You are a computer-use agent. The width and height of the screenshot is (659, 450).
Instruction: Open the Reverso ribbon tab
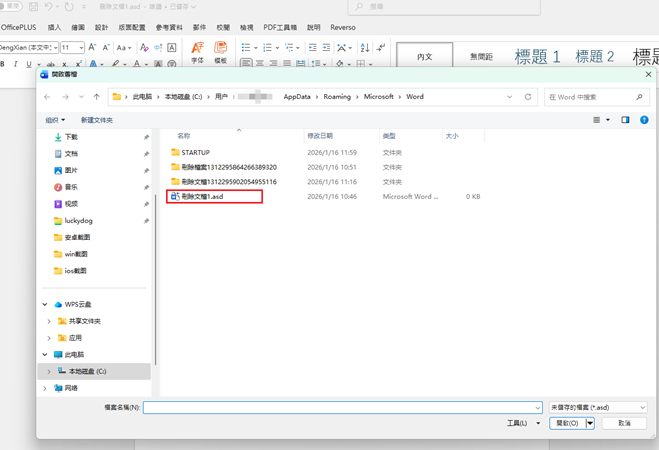343,27
